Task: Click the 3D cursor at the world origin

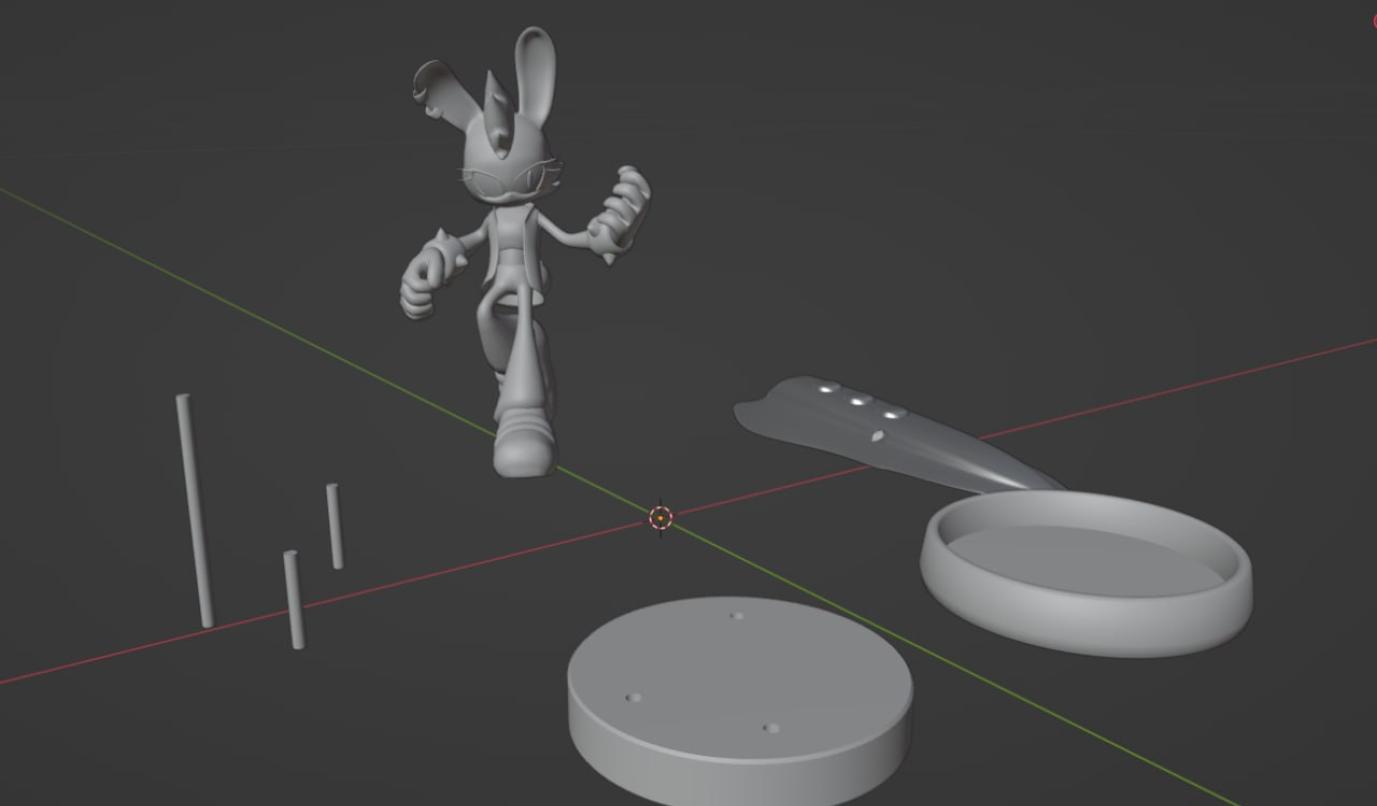Action: pos(660,517)
